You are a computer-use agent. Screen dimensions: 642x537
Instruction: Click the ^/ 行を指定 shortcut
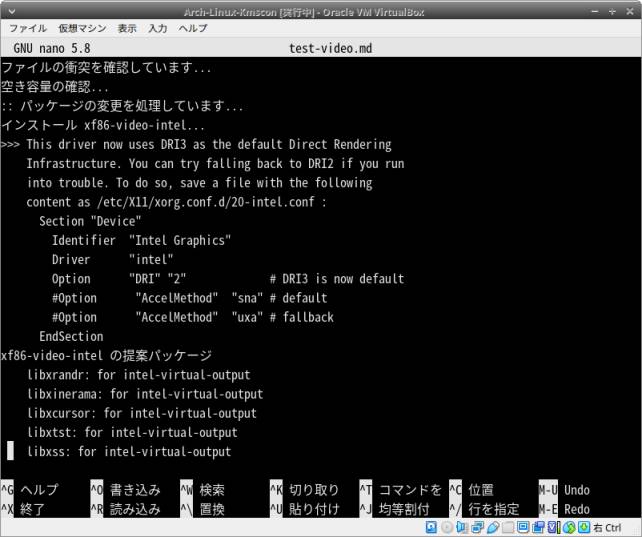click(484, 509)
